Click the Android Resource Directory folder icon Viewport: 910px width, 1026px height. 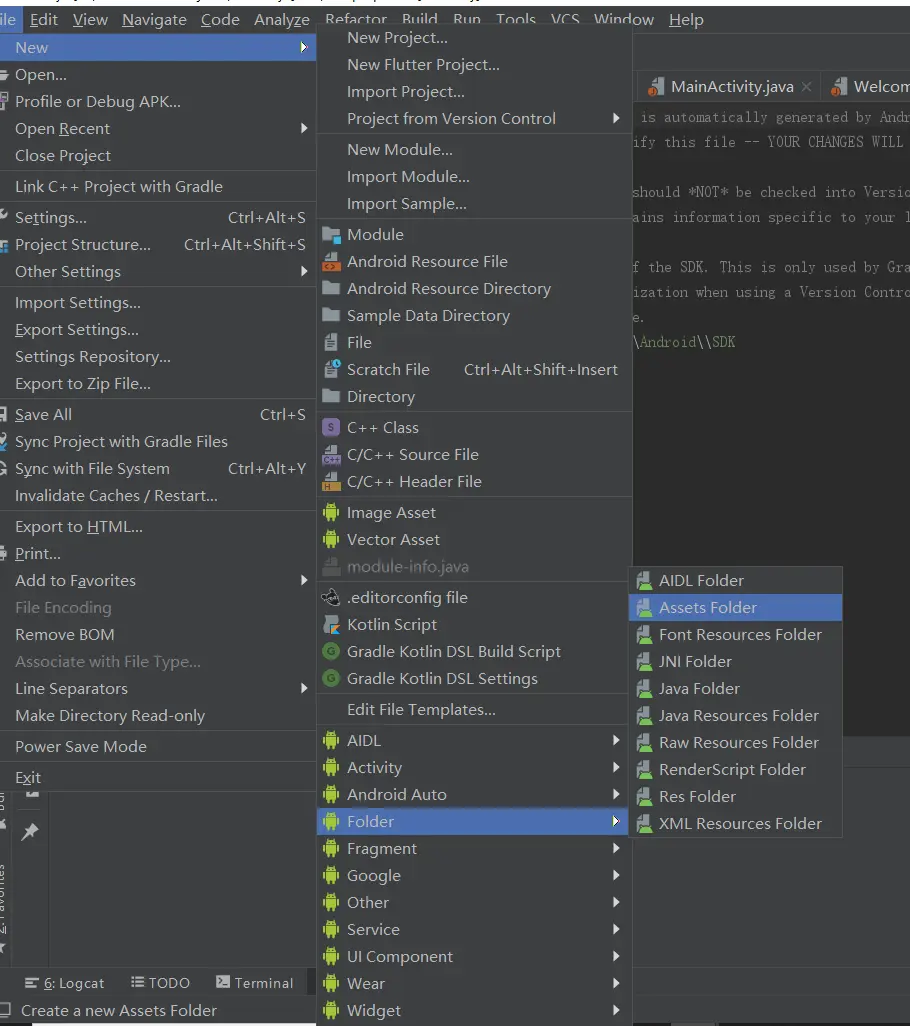[x=332, y=289]
